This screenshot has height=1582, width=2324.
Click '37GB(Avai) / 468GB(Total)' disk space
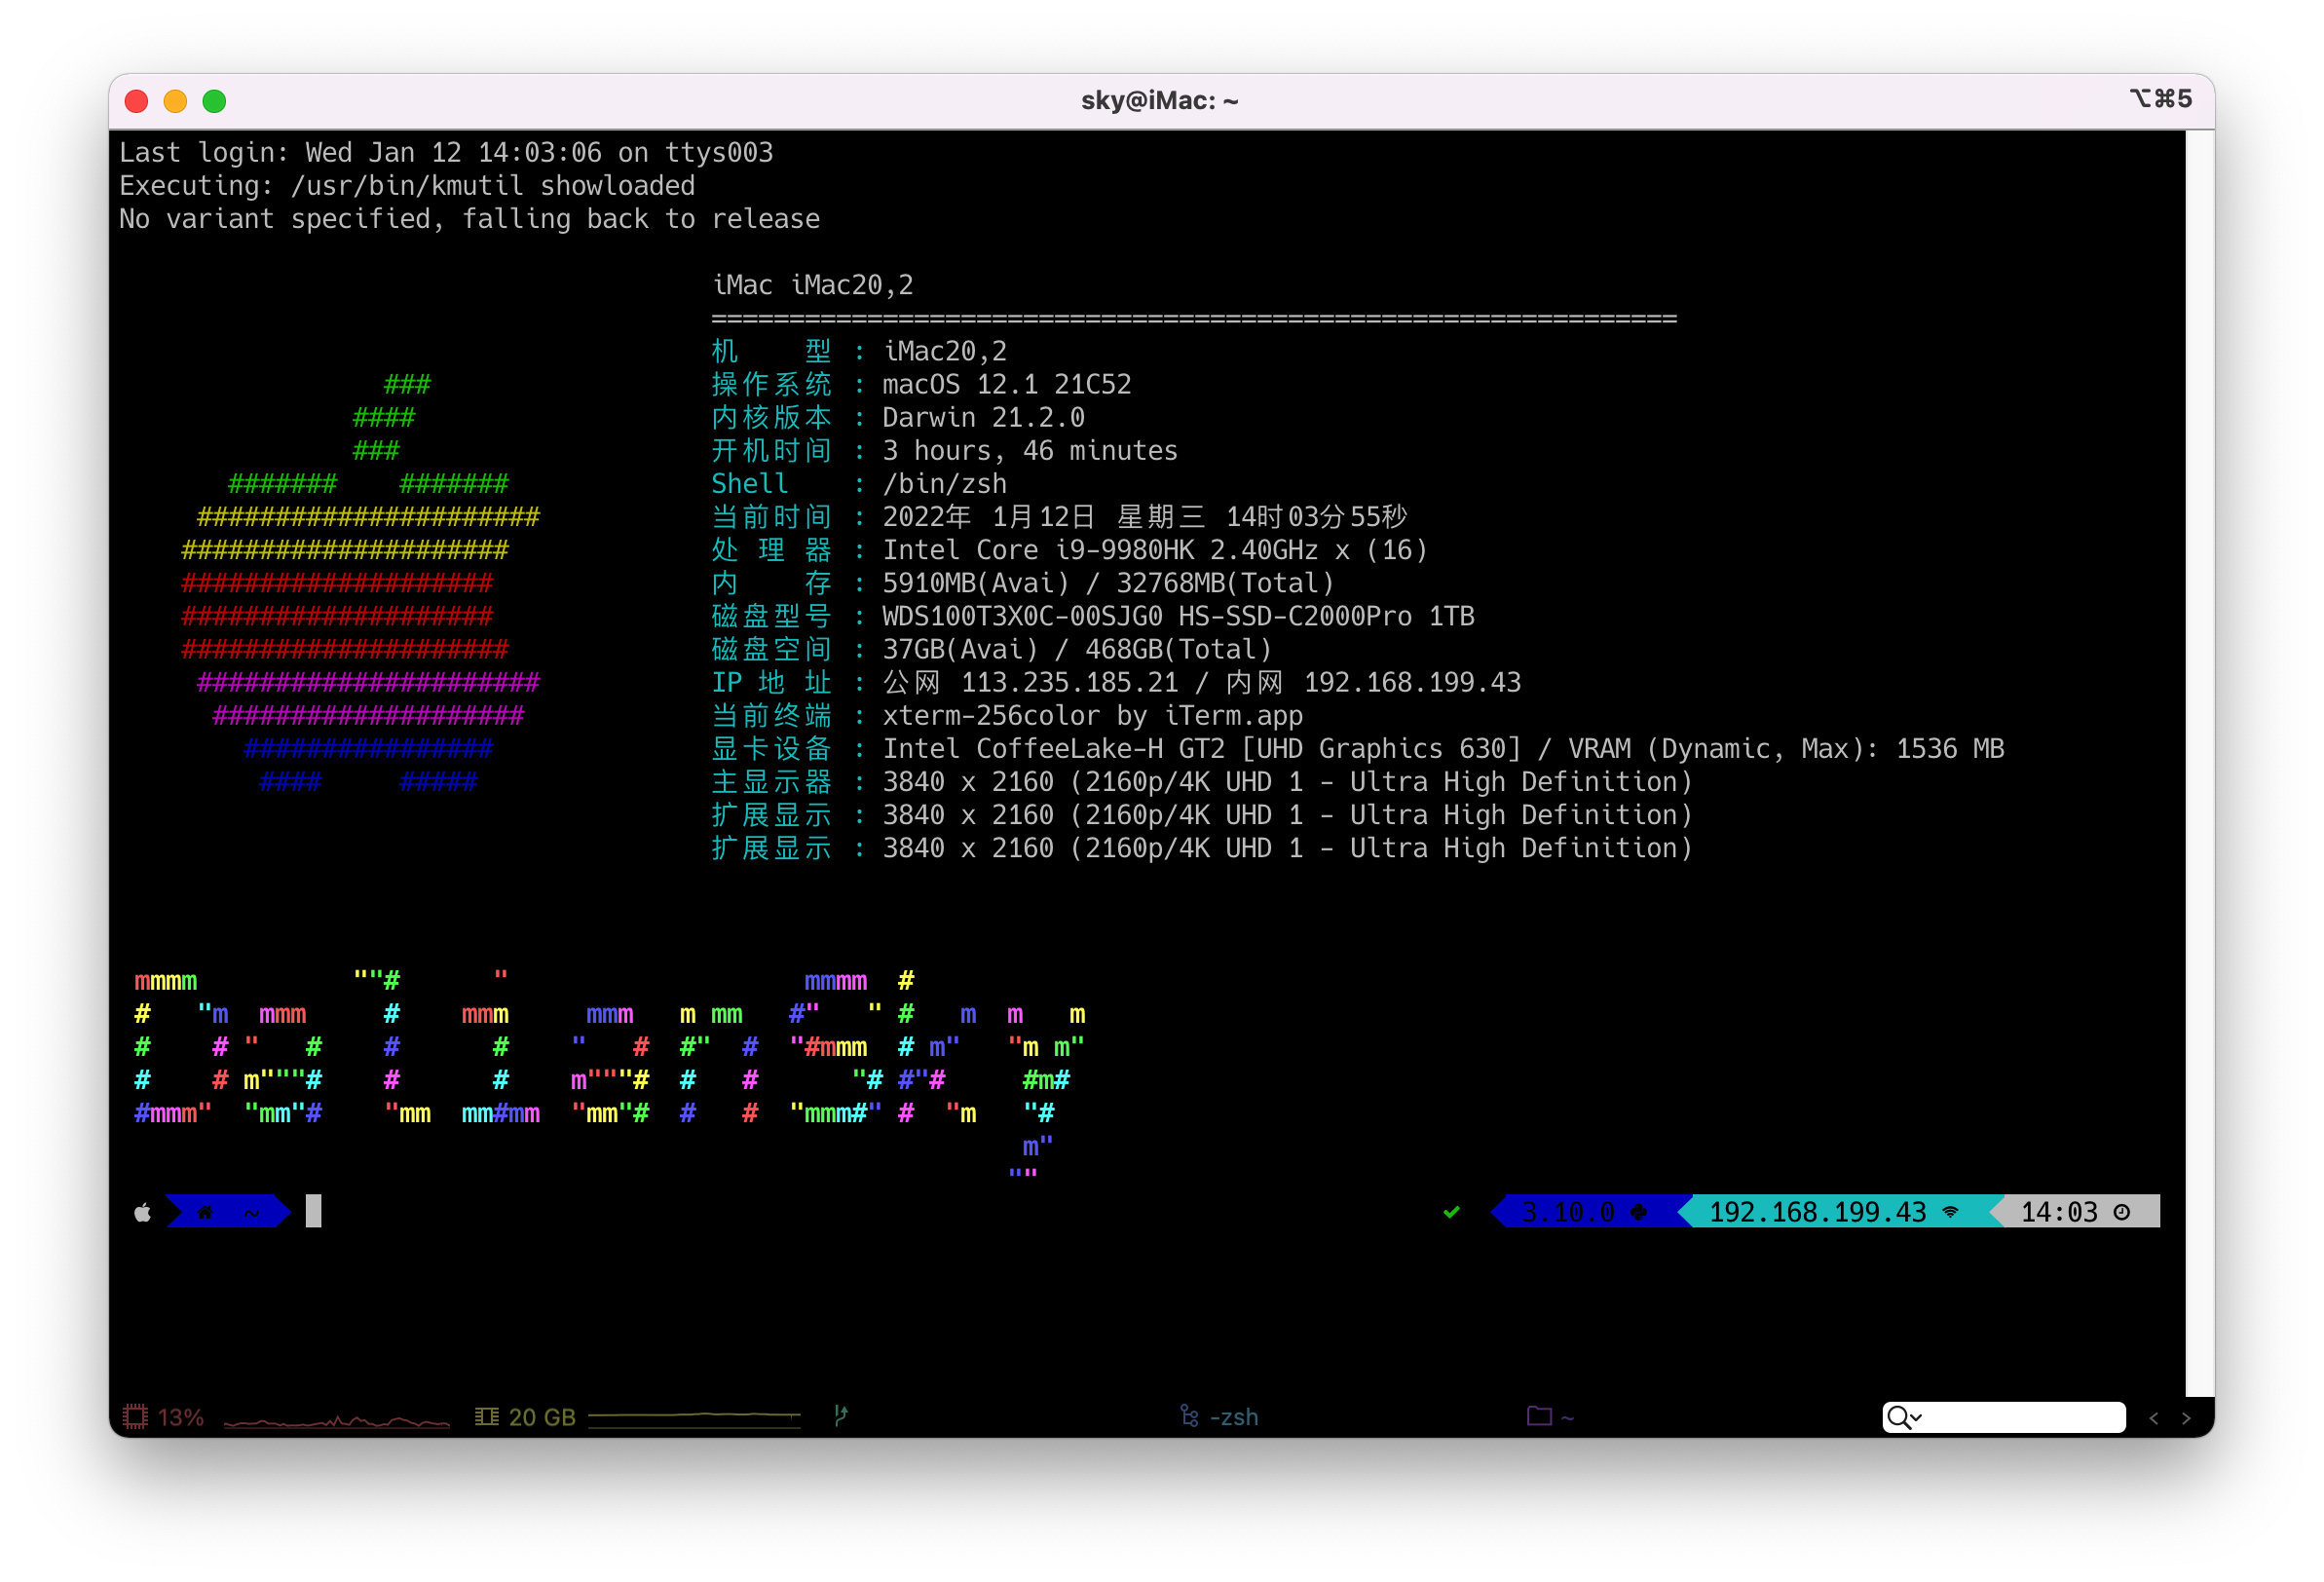click(x=1077, y=649)
